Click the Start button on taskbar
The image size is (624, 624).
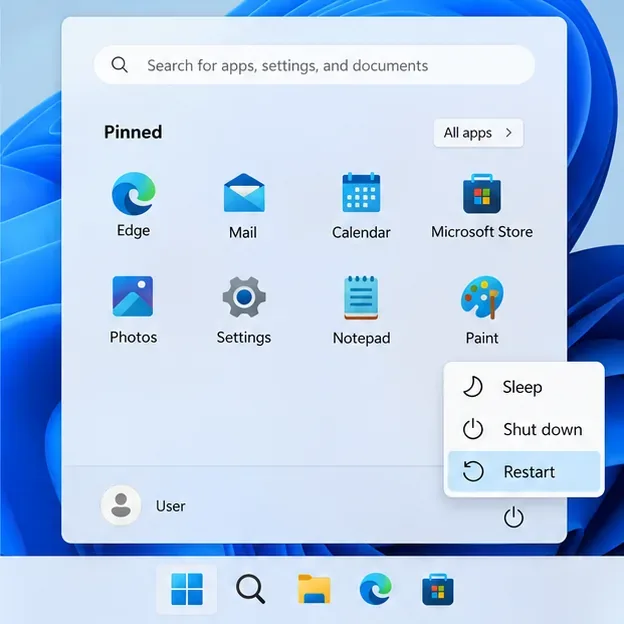[x=187, y=589]
